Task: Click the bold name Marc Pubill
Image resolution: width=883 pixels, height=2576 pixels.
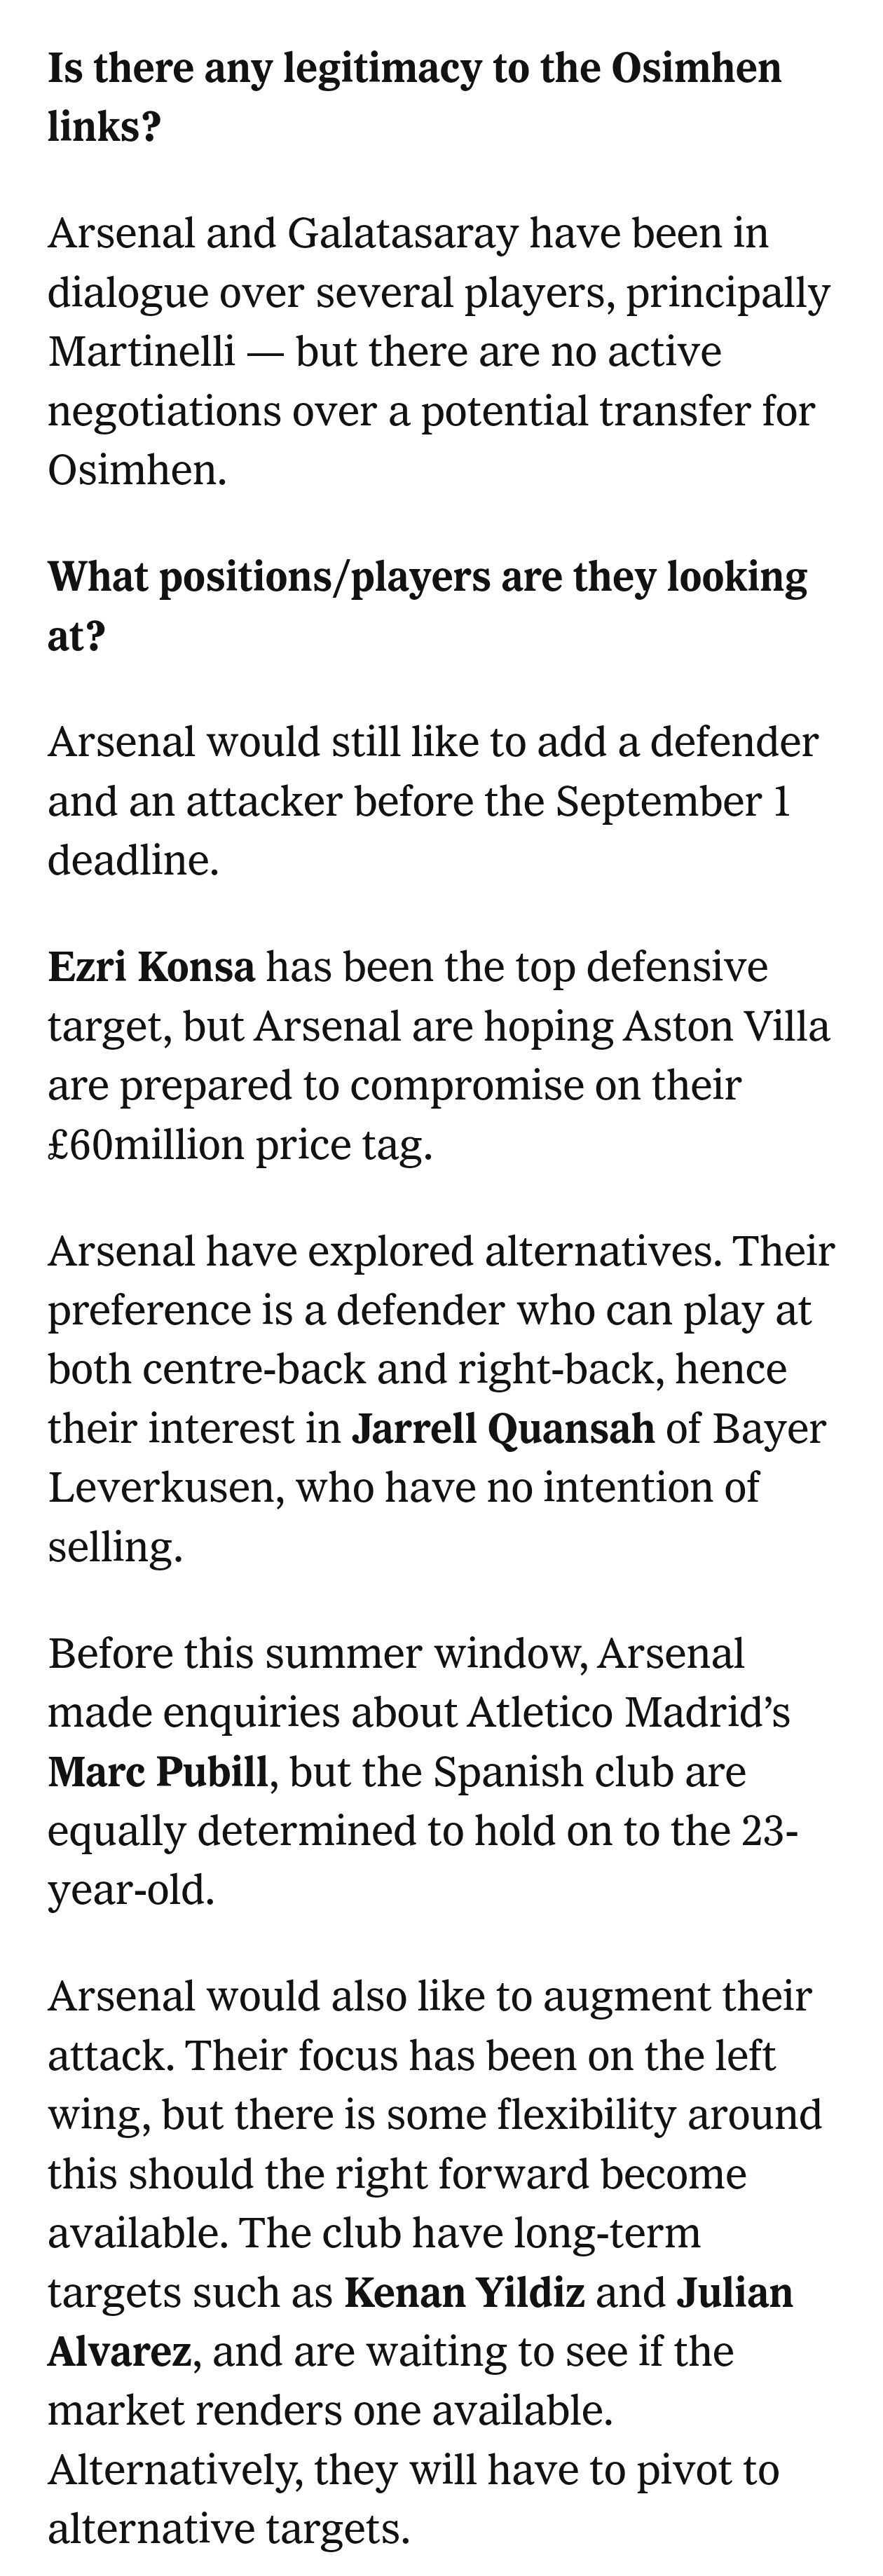Action: click(158, 1771)
